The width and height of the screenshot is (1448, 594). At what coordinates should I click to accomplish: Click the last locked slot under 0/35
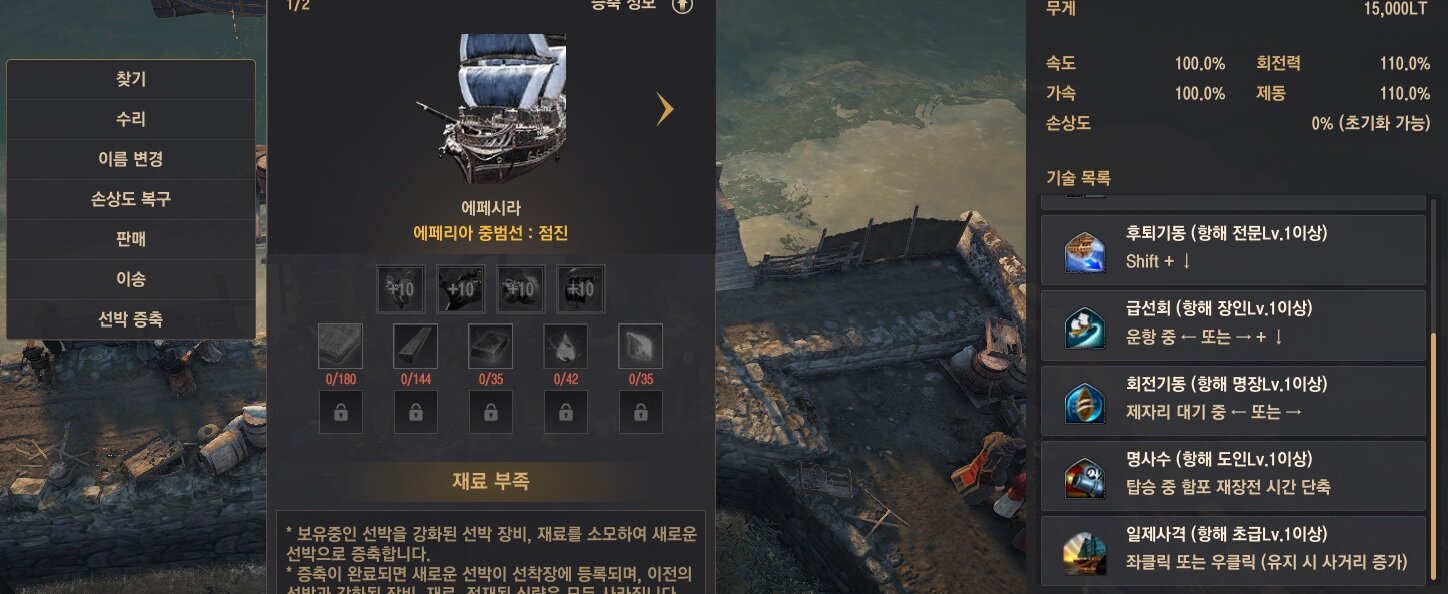pyautogui.click(x=640, y=412)
